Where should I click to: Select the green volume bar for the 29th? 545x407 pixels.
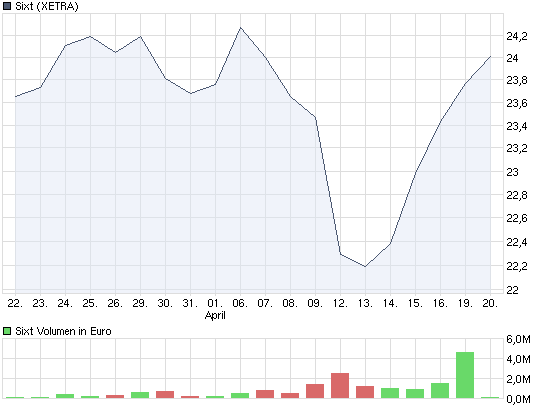point(140,395)
